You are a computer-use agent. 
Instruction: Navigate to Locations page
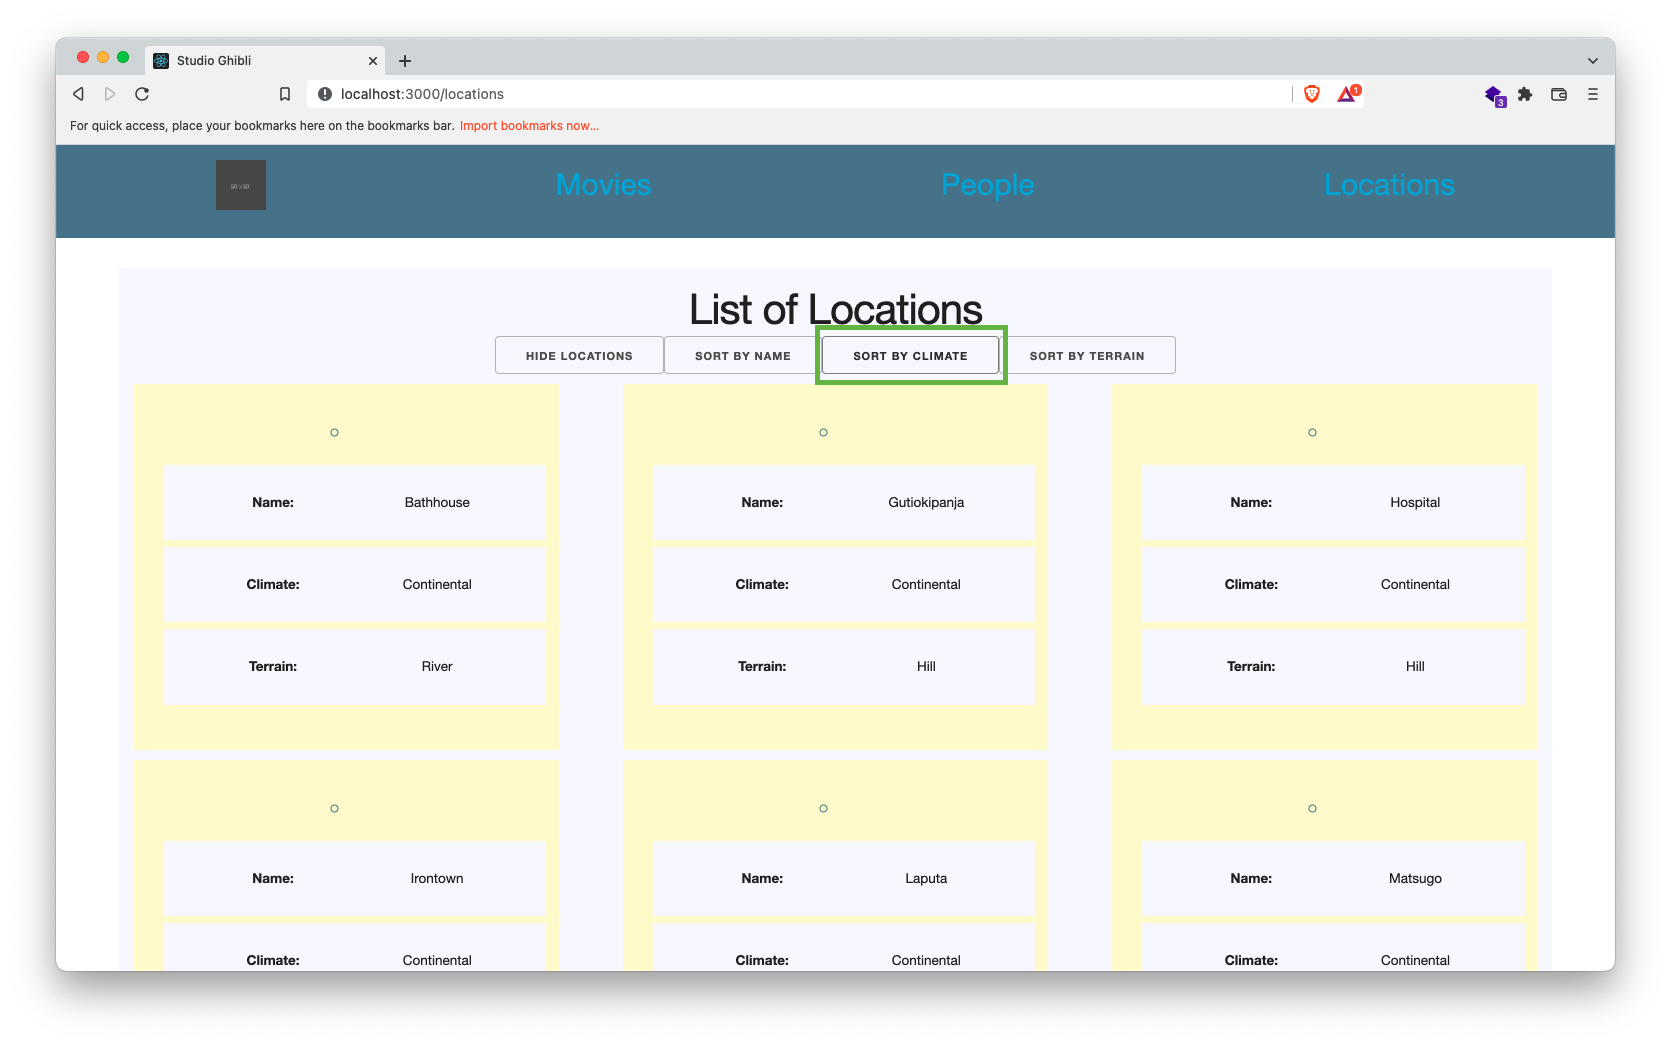(x=1389, y=185)
